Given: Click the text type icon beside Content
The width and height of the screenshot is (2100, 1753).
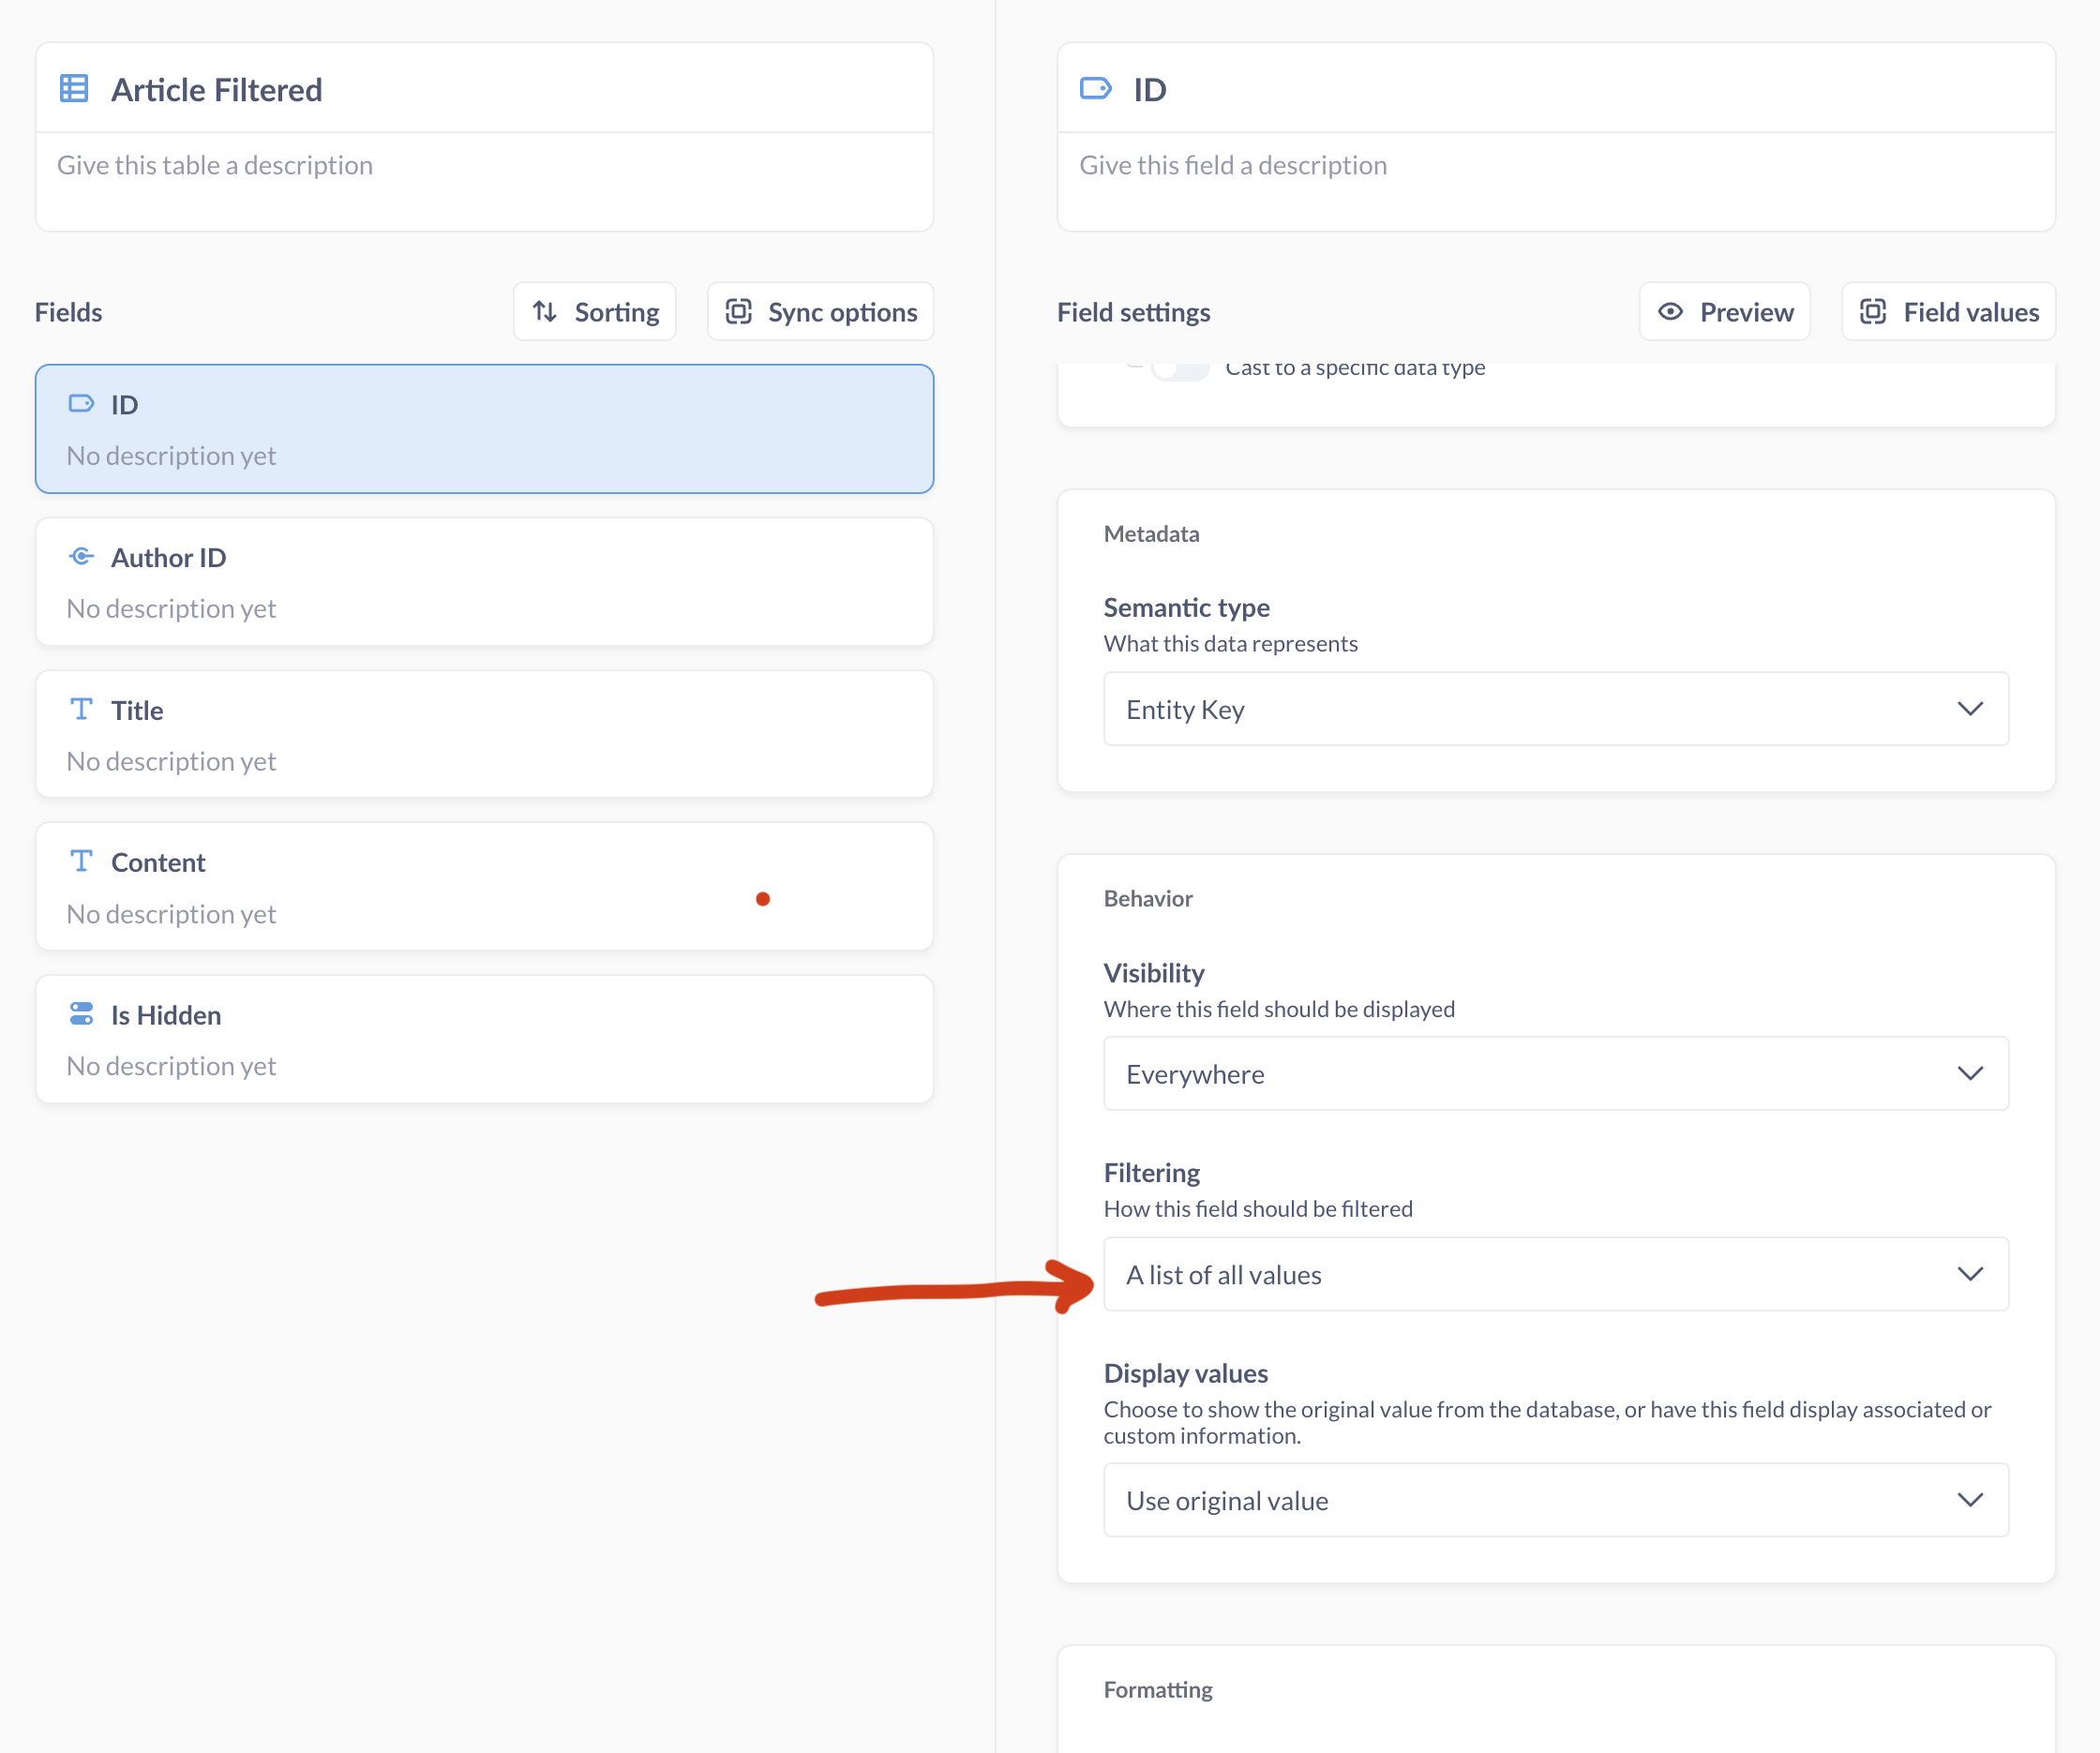Looking at the screenshot, I should [x=81, y=862].
